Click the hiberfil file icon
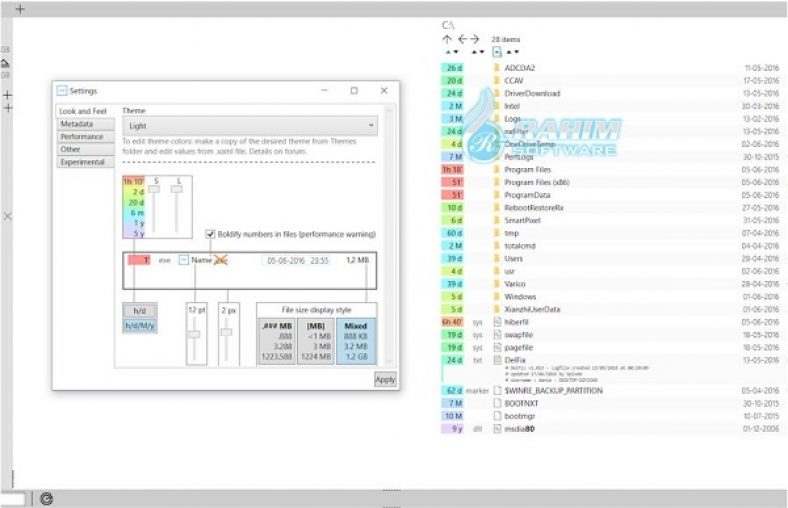 point(497,322)
